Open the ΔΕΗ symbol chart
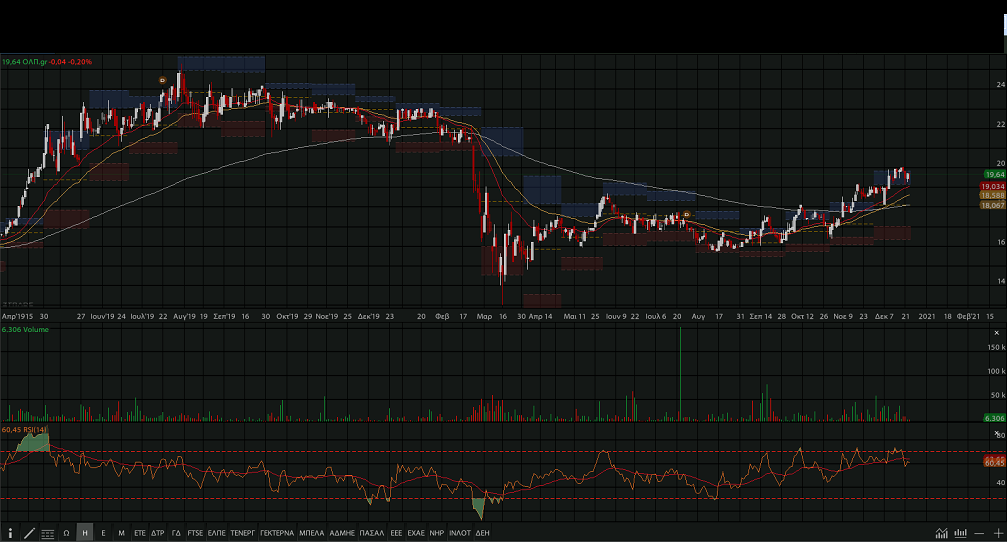This screenshot has height=542, width=1007. pyautogui.click(x=482, y=533)
